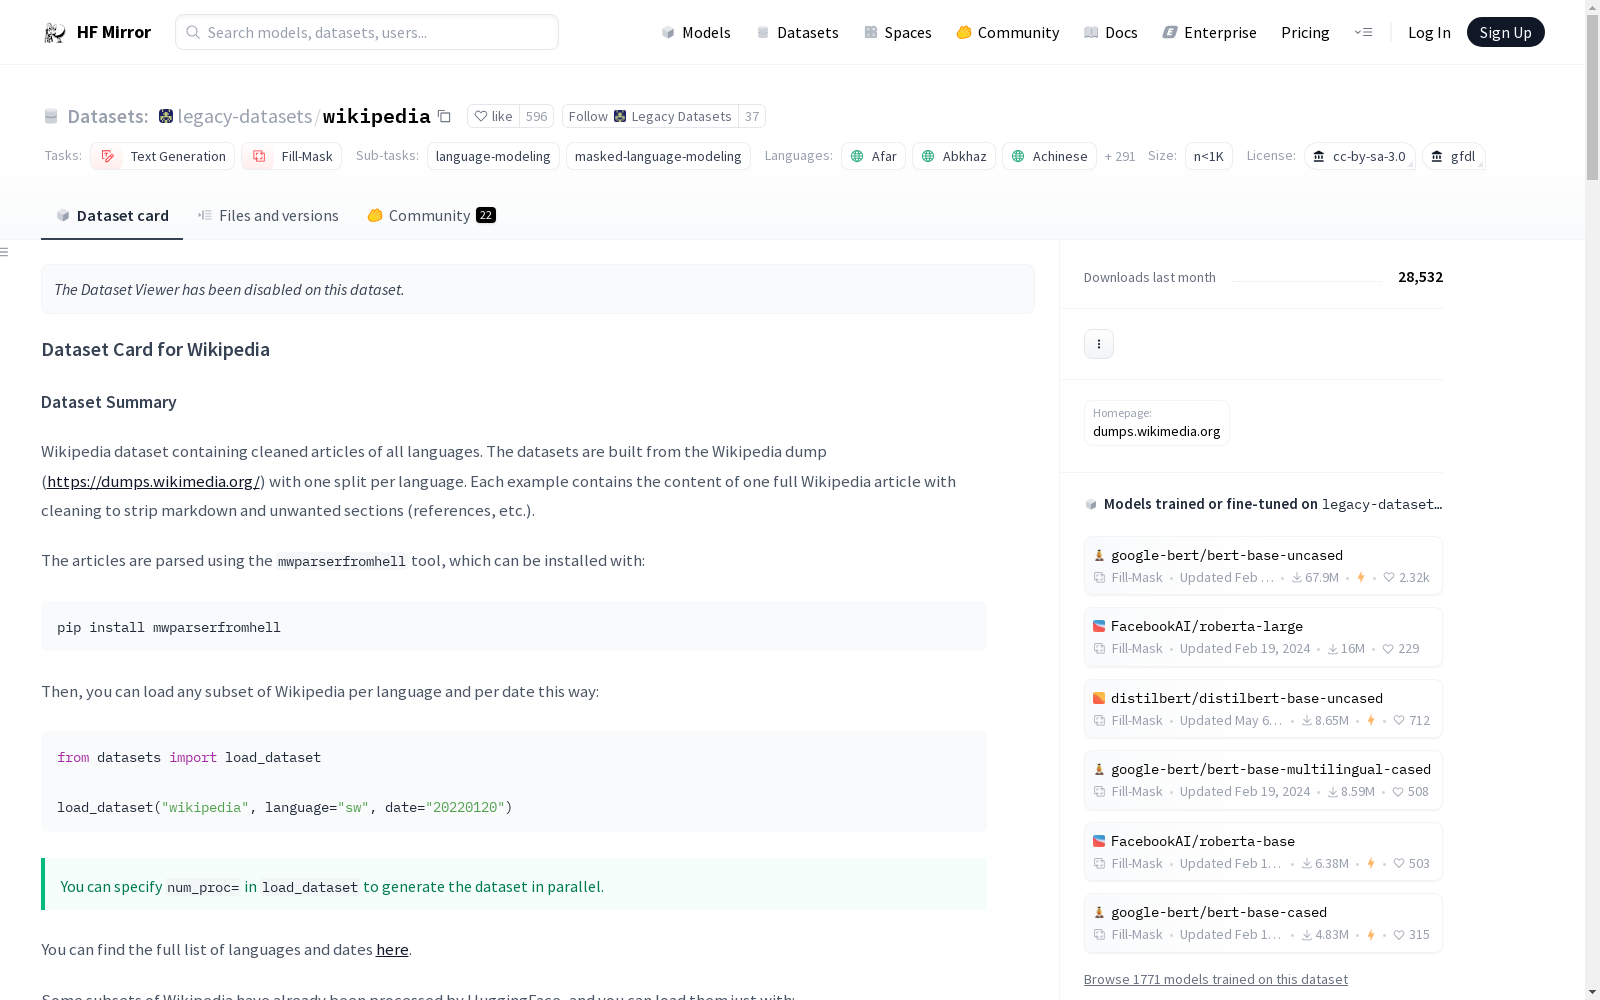Image resolution: width=1600 pixels, height=1000 pixels.
Task: Click the Fill-Mask task icon
Action: (x=259, y=156)
